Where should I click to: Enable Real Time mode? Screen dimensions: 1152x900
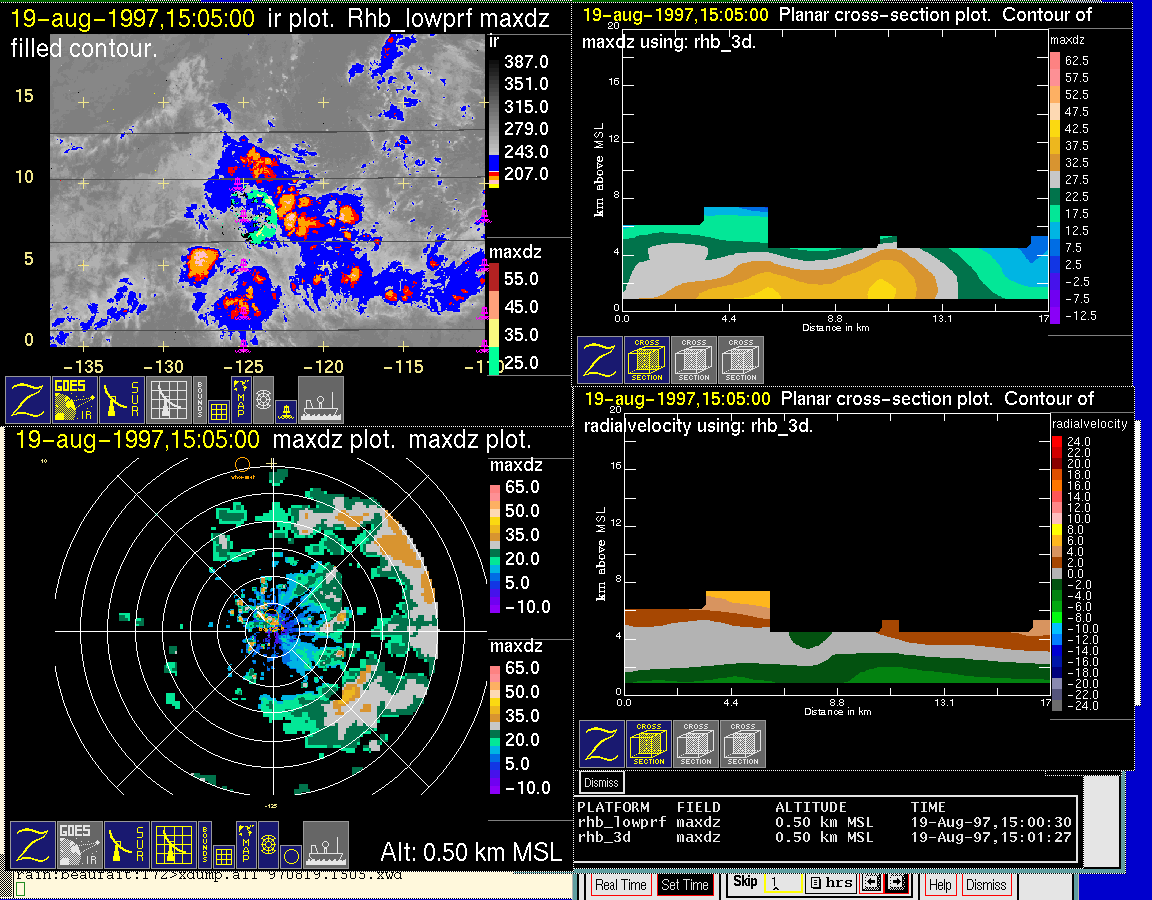coord(620,885)
